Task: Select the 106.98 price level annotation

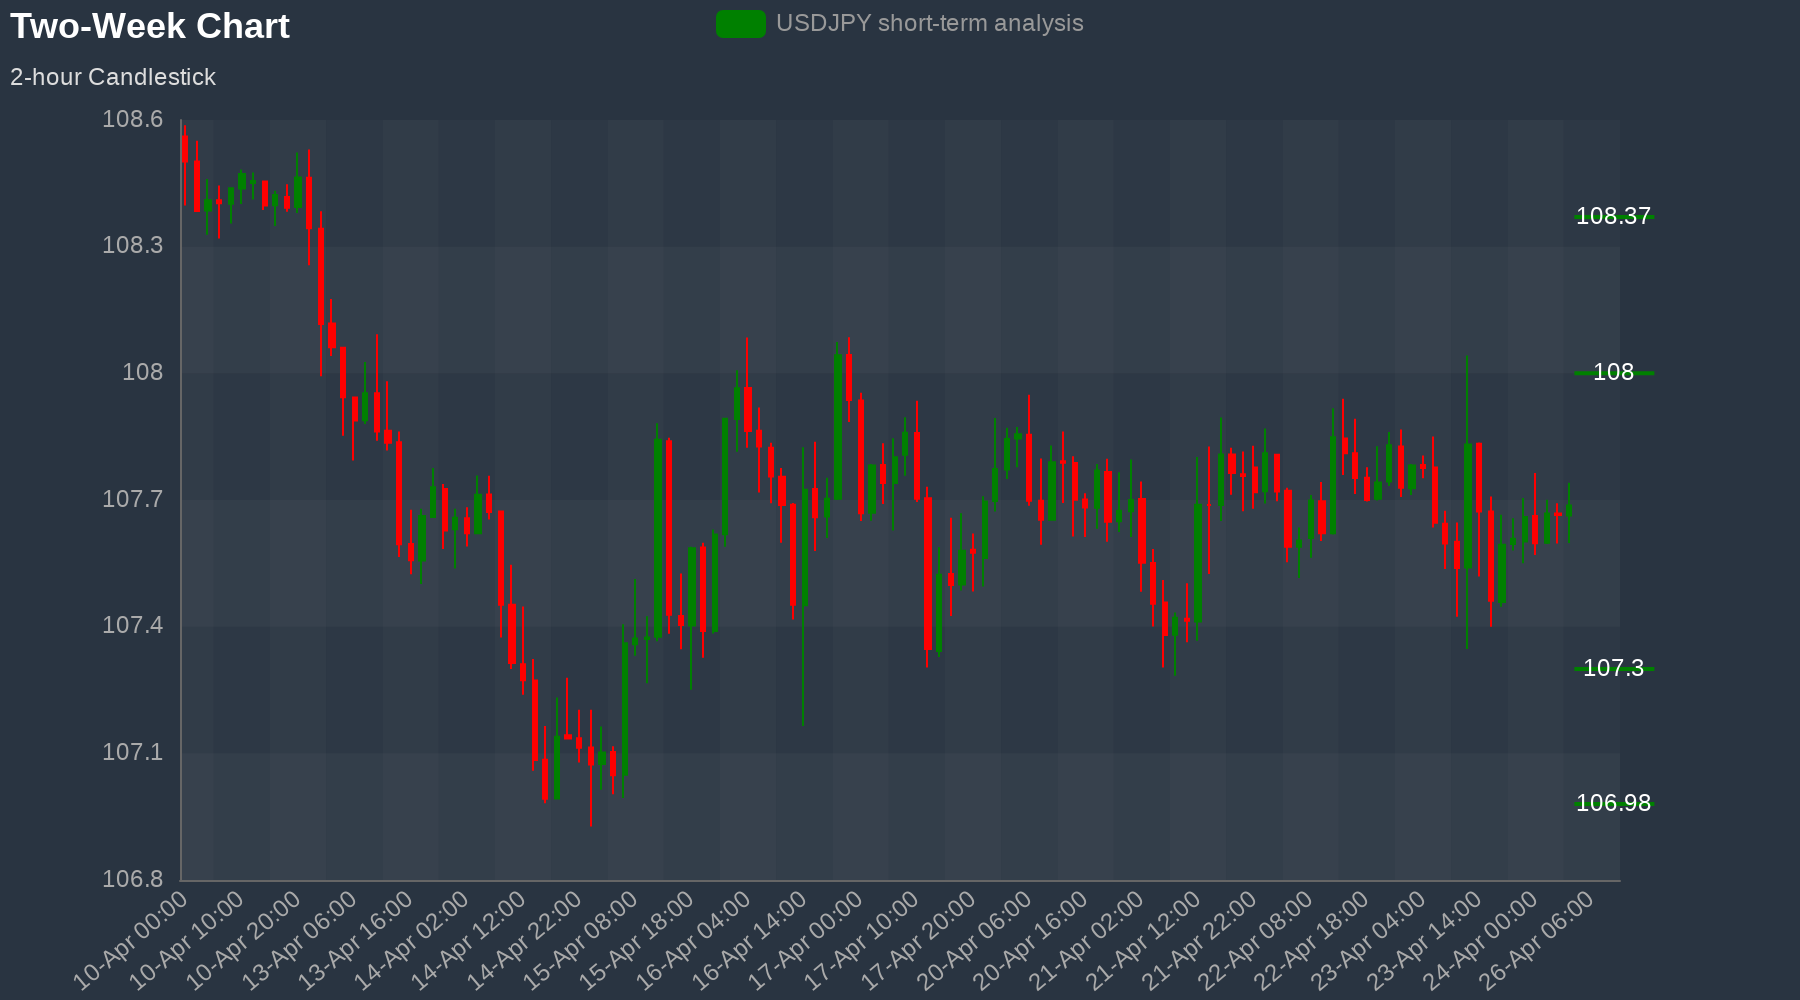Action: [1612, 804]
